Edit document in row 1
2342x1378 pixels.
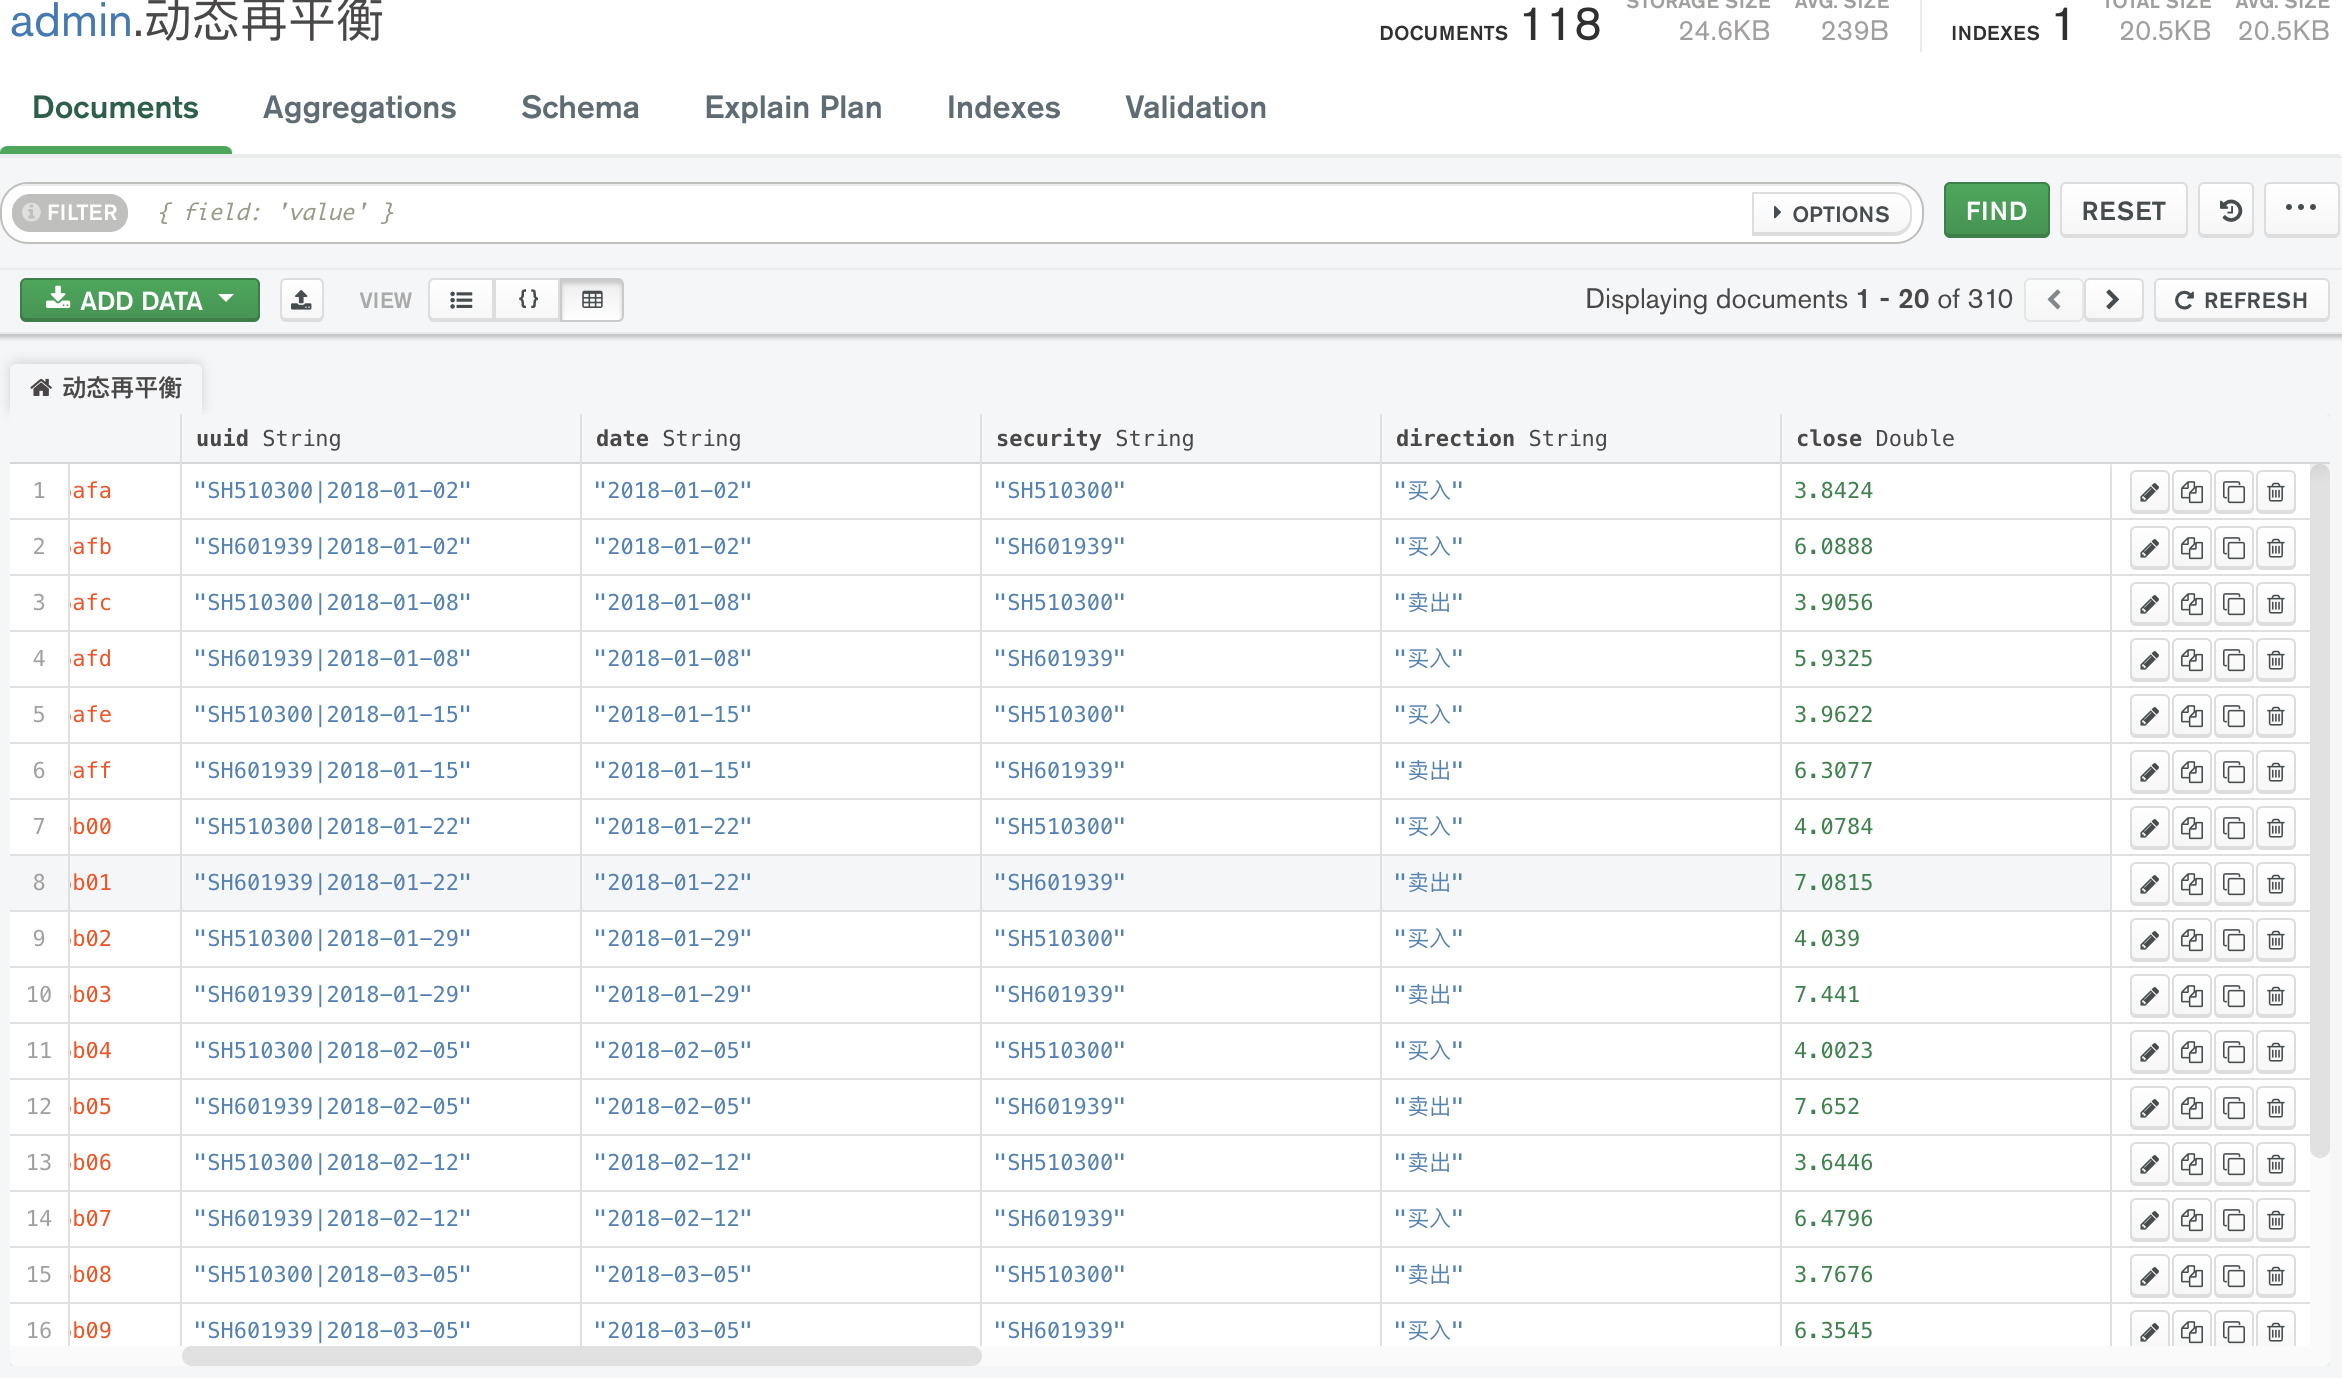coord(2148,492)
